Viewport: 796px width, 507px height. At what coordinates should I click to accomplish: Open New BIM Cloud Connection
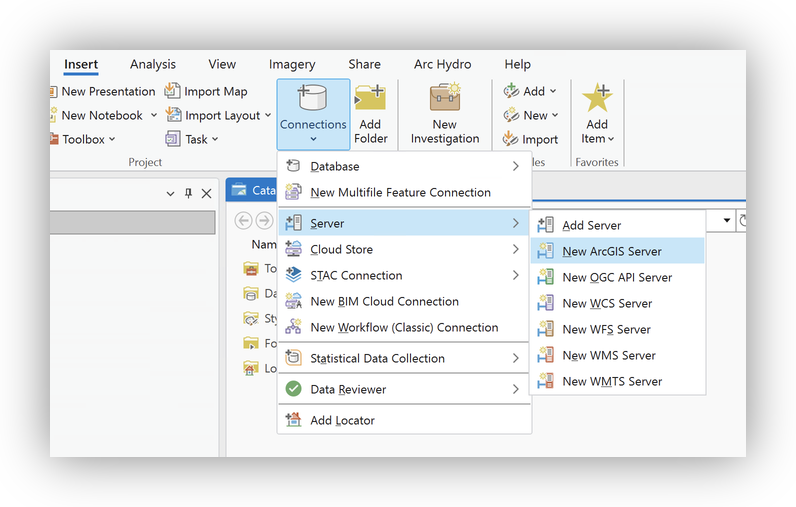pos(384,301)
